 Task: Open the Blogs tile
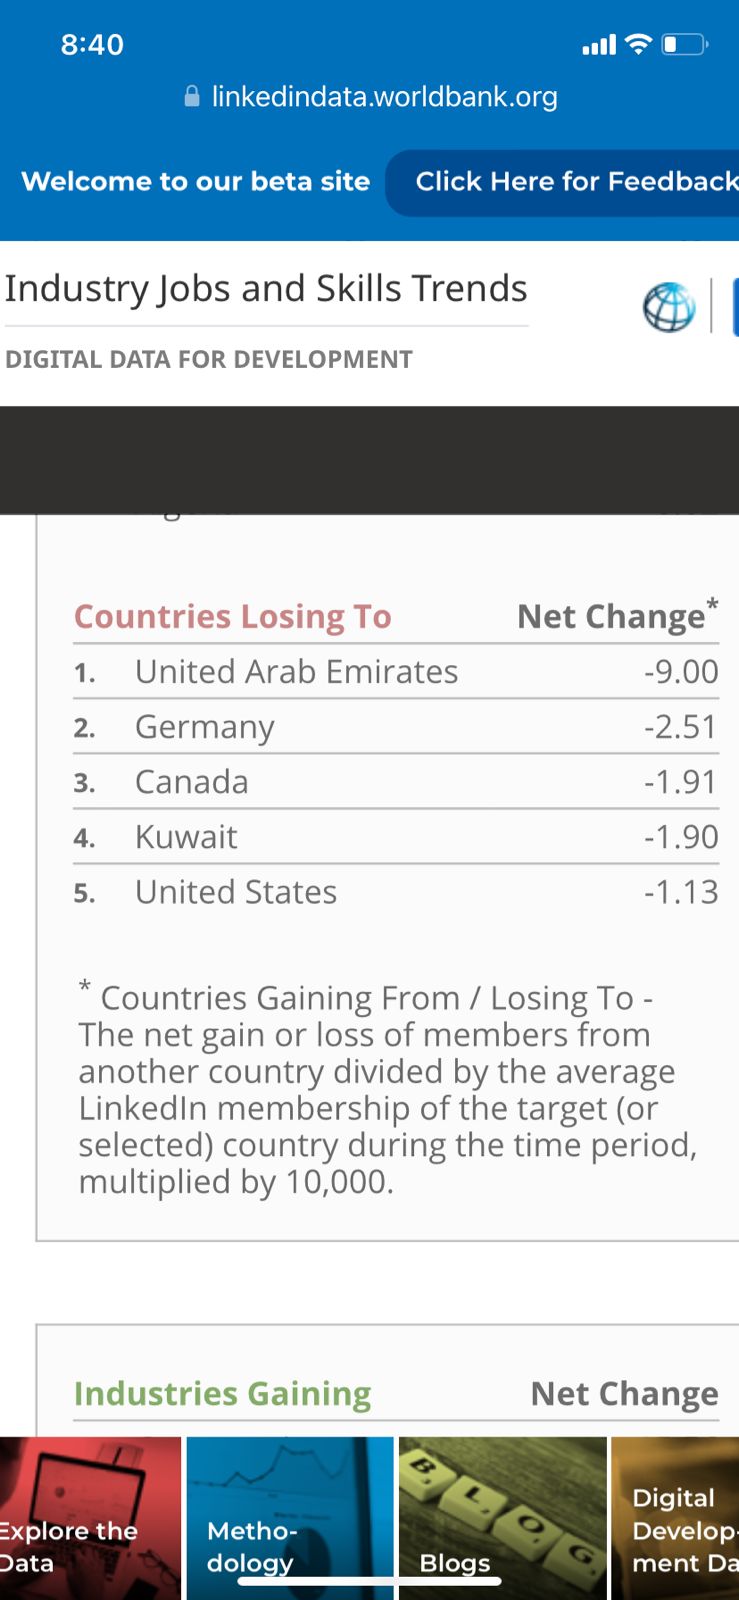click(502, 1518)
